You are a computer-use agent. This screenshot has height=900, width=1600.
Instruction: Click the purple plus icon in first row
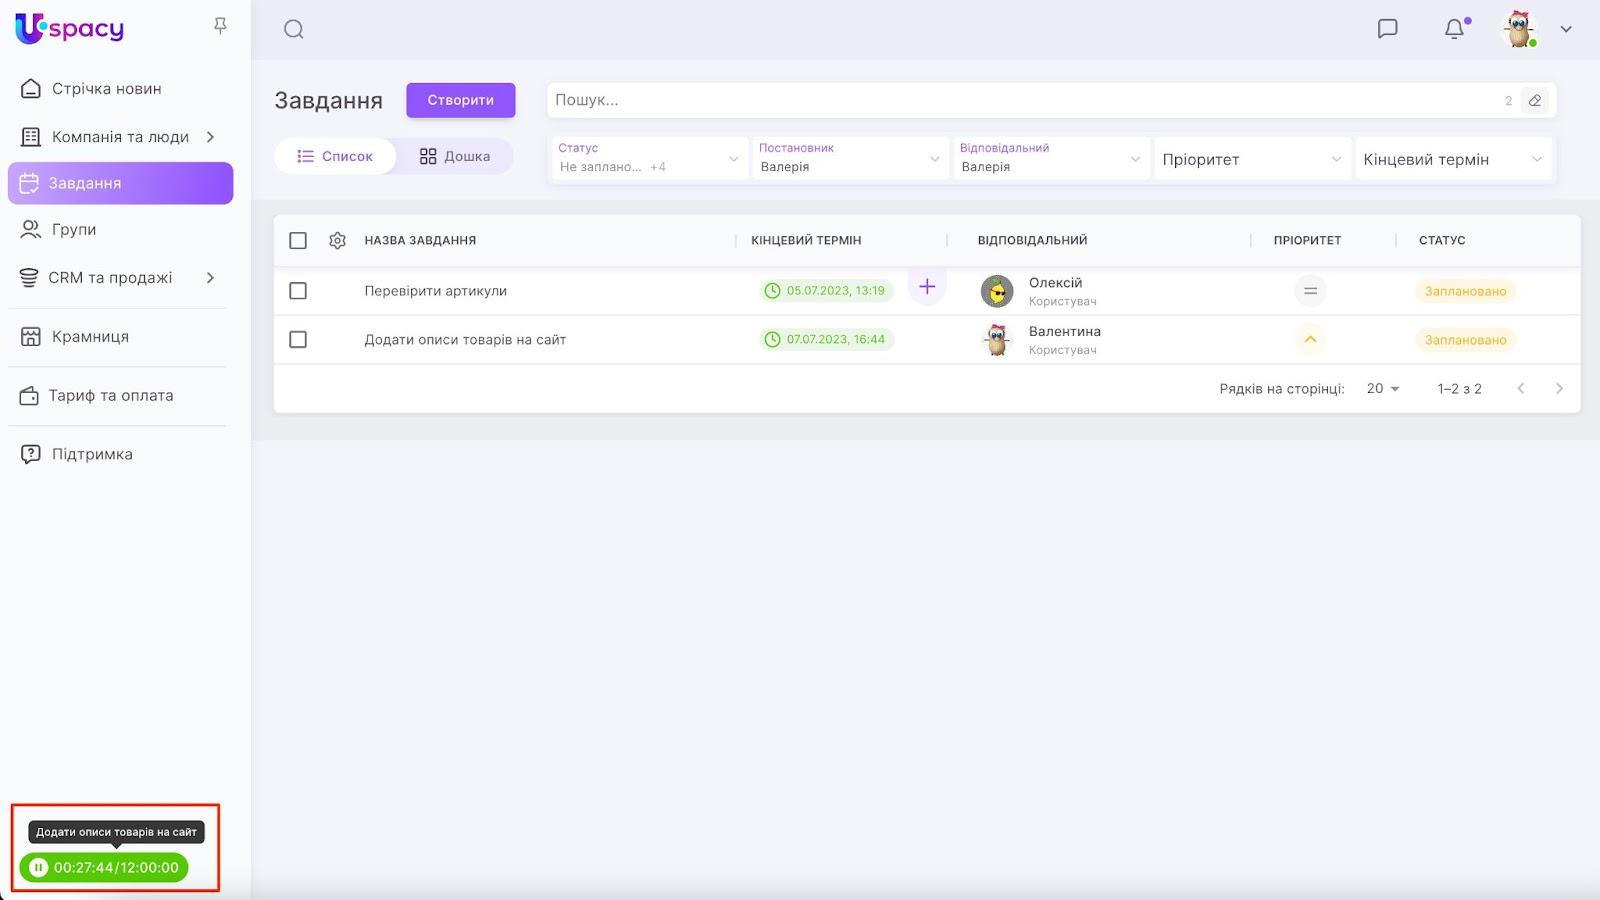pos(927,287)
